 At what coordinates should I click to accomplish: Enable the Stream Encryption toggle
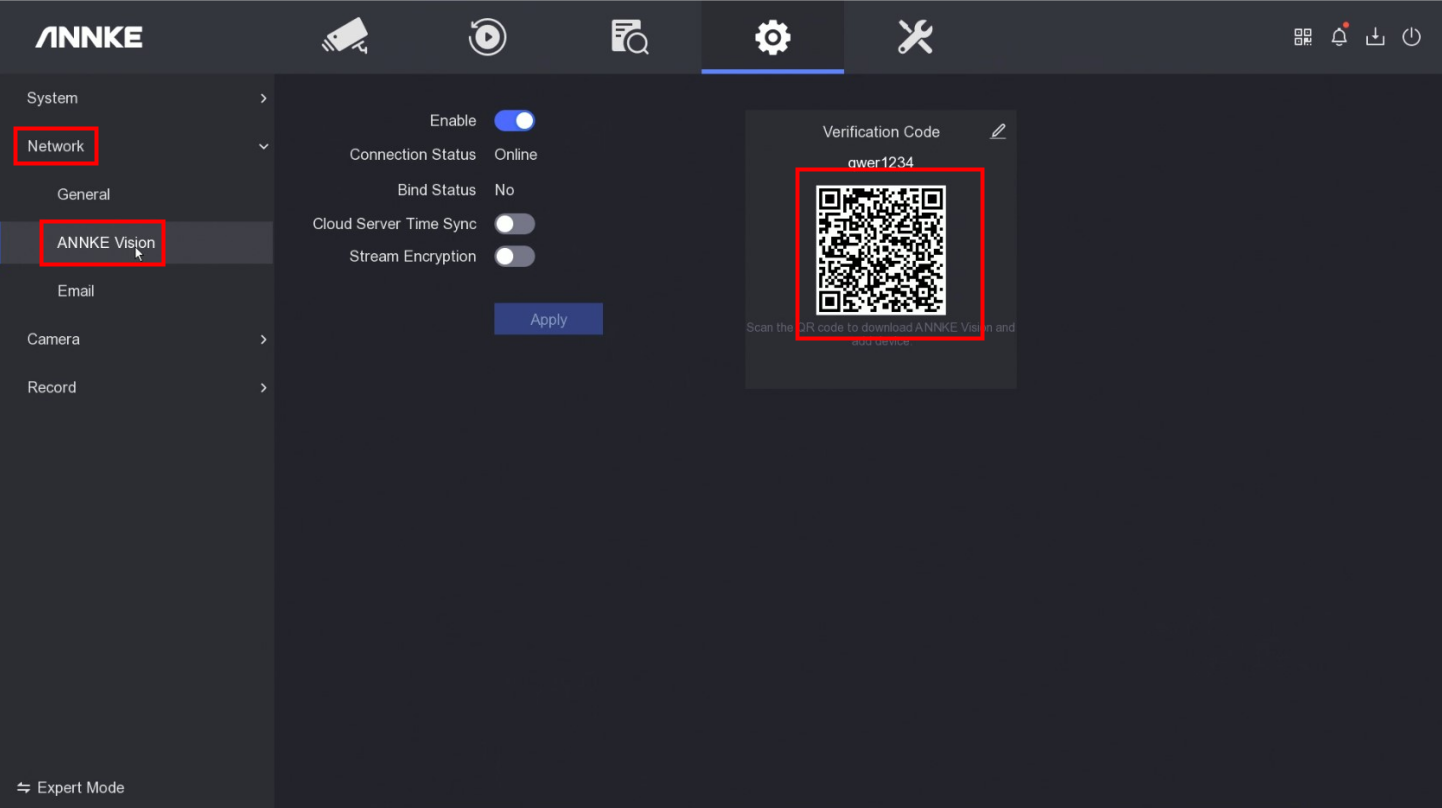[515, 257]
